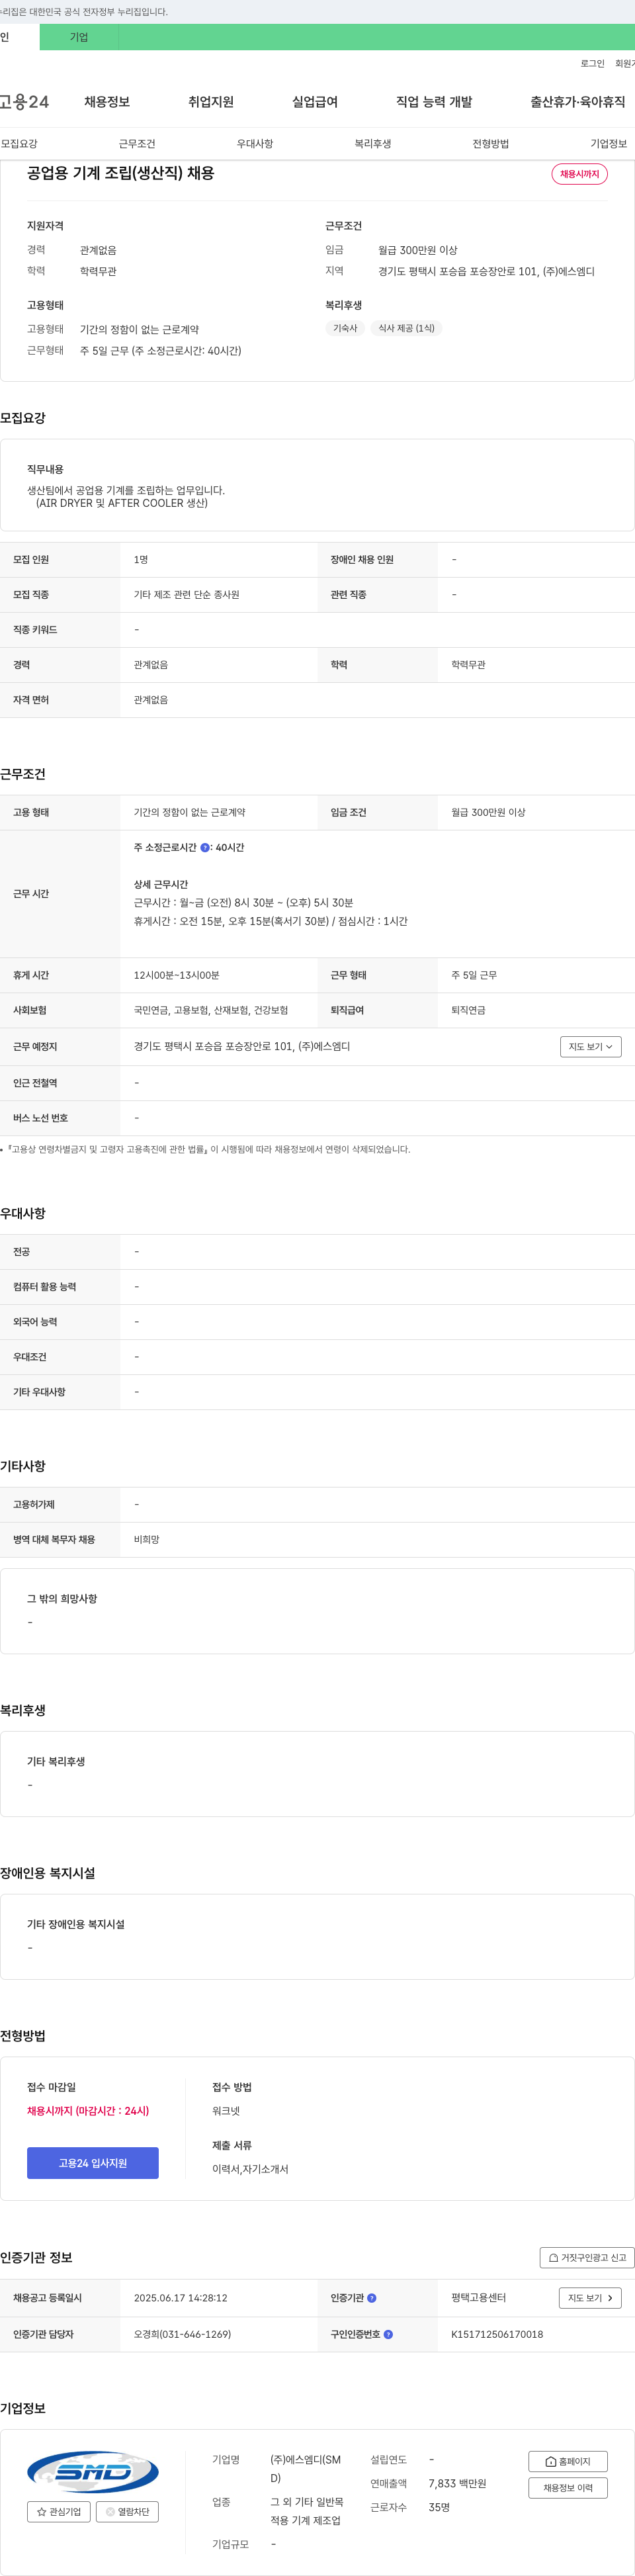Switch to the 기업 tab
The height and width of the screenshot is (2576, 635).
pyautogui.click(x=79, y=37)
